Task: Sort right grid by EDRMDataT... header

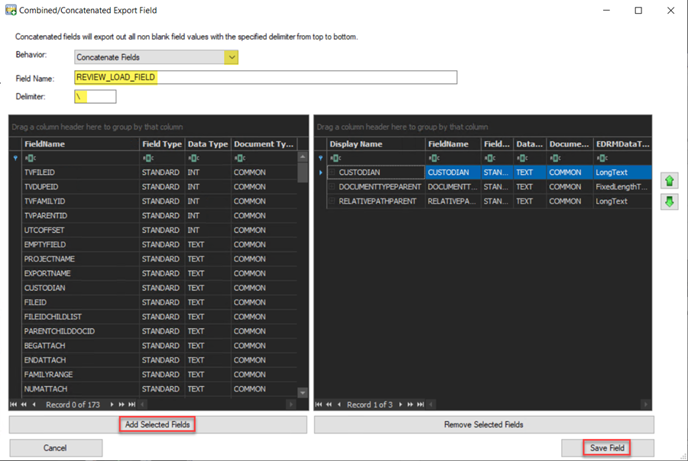Action: coord(622,144)
